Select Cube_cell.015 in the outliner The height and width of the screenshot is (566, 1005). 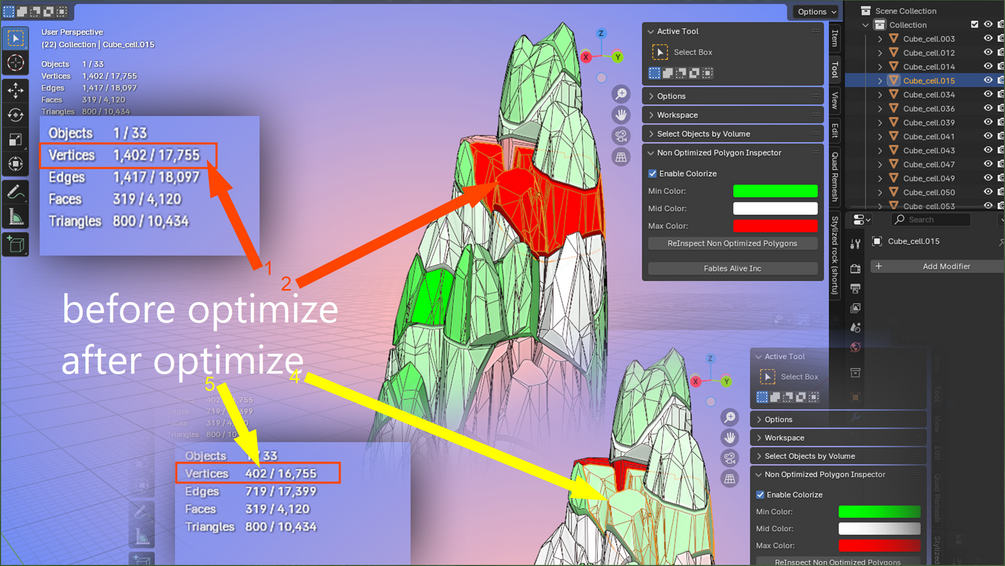[929, 81]
